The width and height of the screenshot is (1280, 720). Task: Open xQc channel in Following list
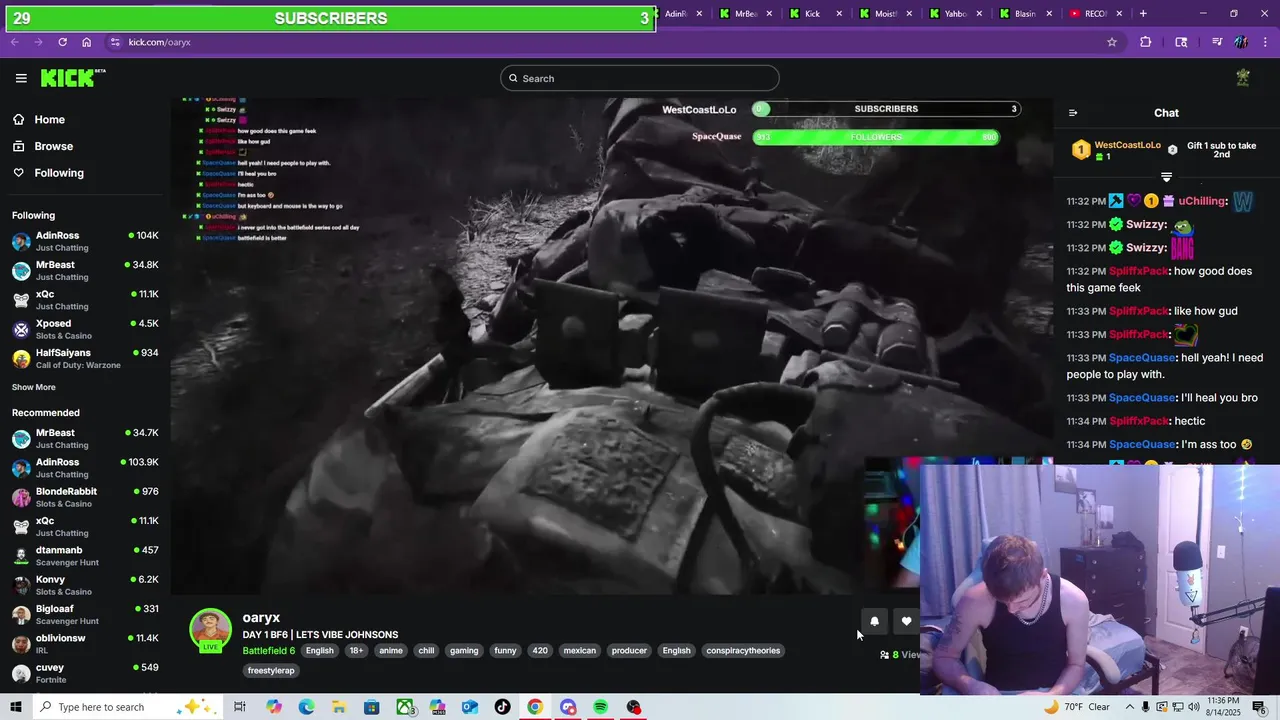[85, 300]
